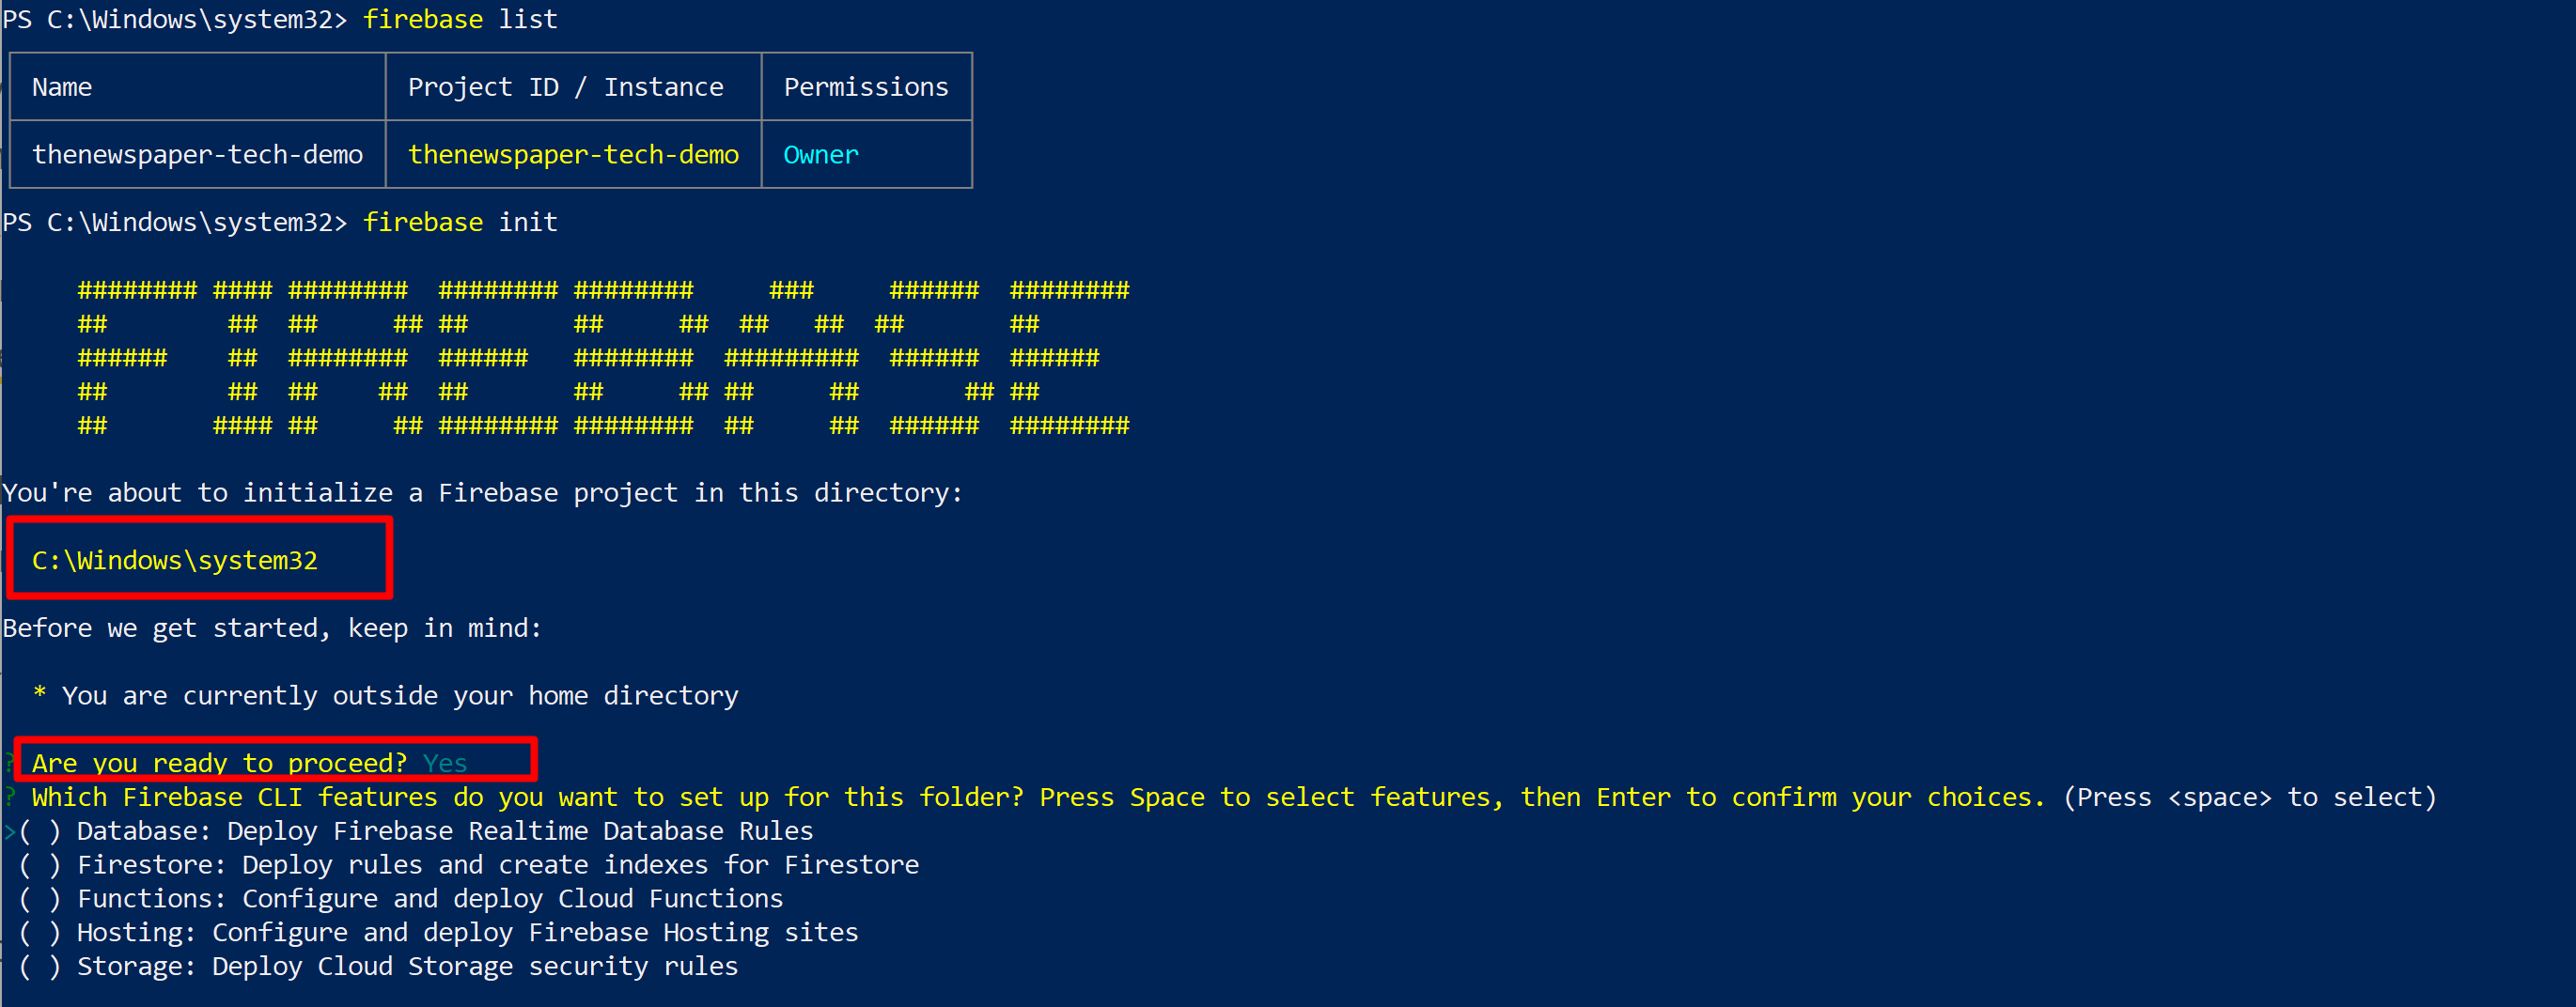Click the 'outside your home directory' warning line
2576x1007 pixels.
(385, 695)
